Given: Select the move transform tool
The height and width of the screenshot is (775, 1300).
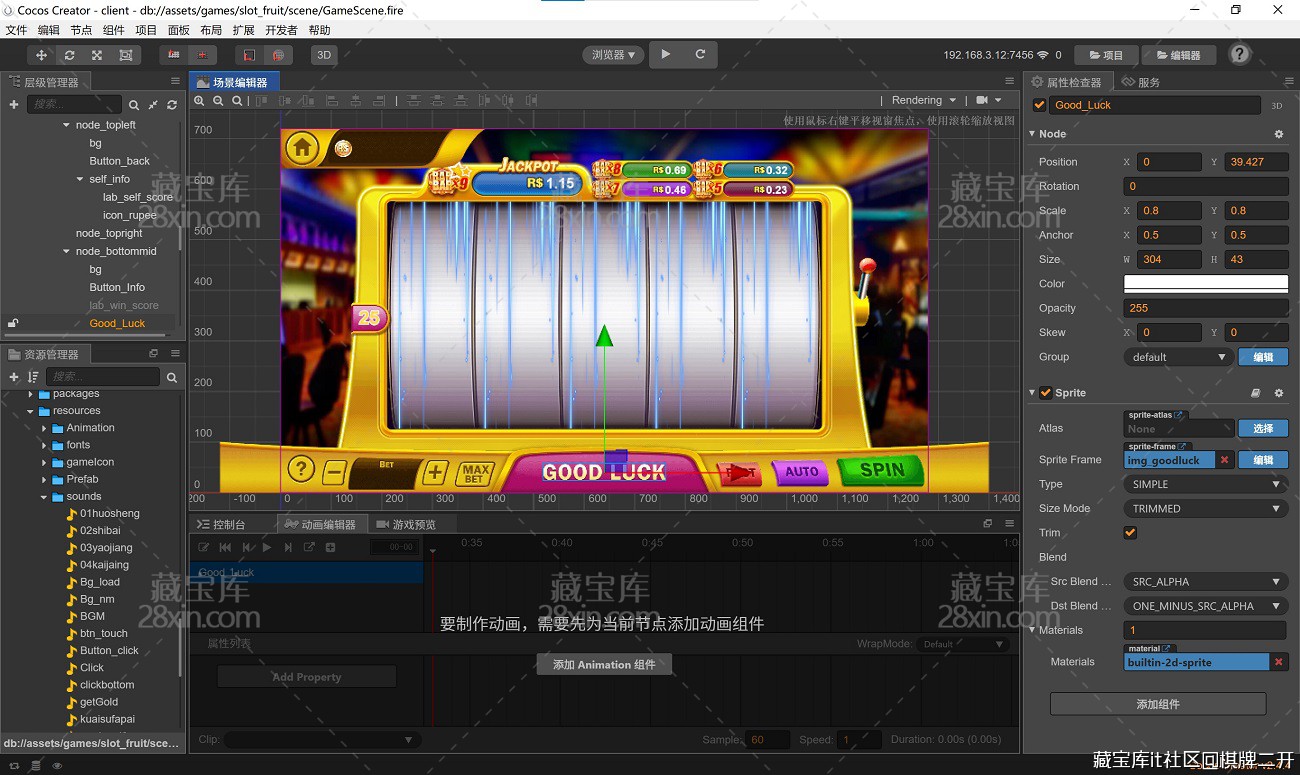Looking at the screenshot, I should pyautogui.click(x=41, y=55).
